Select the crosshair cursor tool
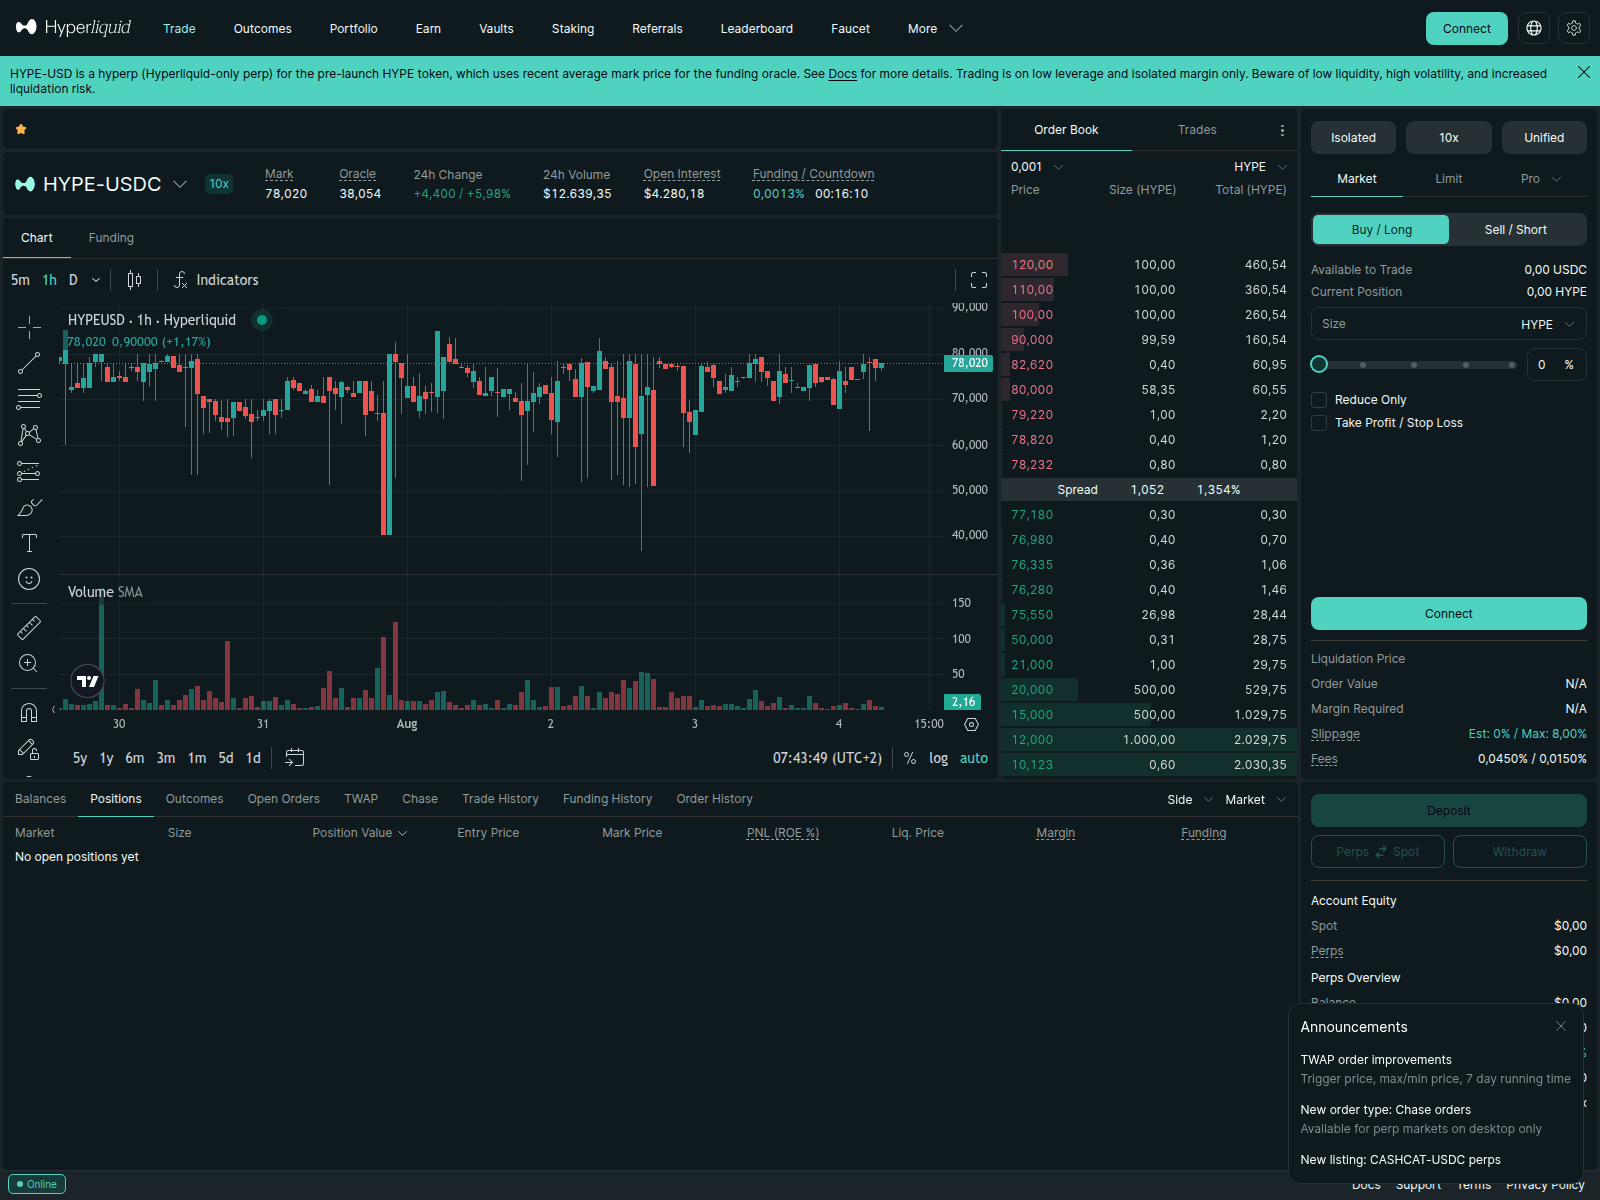Screen dimensions: 1600x1200 [29, 327]
